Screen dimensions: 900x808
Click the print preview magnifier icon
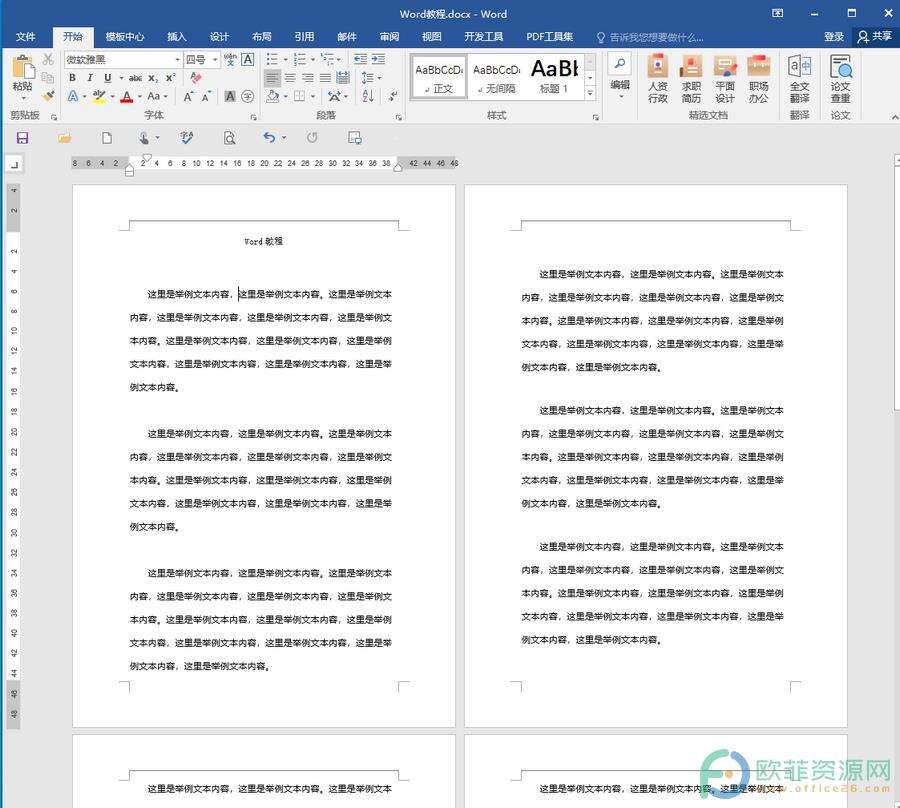point(229,138)
